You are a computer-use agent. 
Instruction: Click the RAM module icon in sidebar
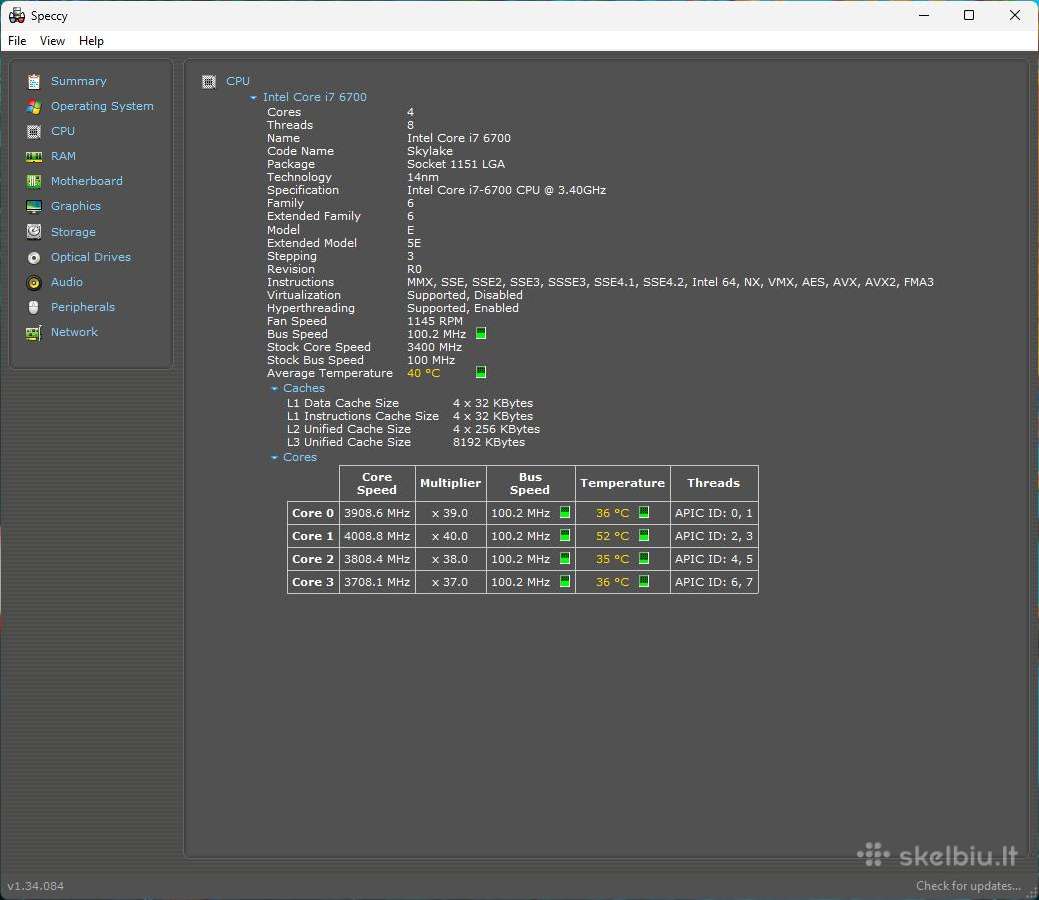coord(34,156)
